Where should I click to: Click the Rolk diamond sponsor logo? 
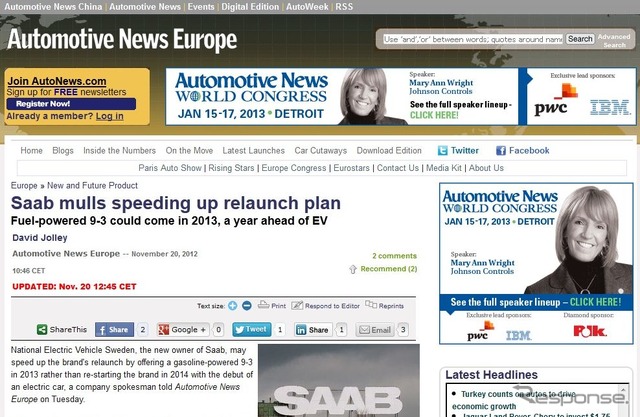pos(589,330)
